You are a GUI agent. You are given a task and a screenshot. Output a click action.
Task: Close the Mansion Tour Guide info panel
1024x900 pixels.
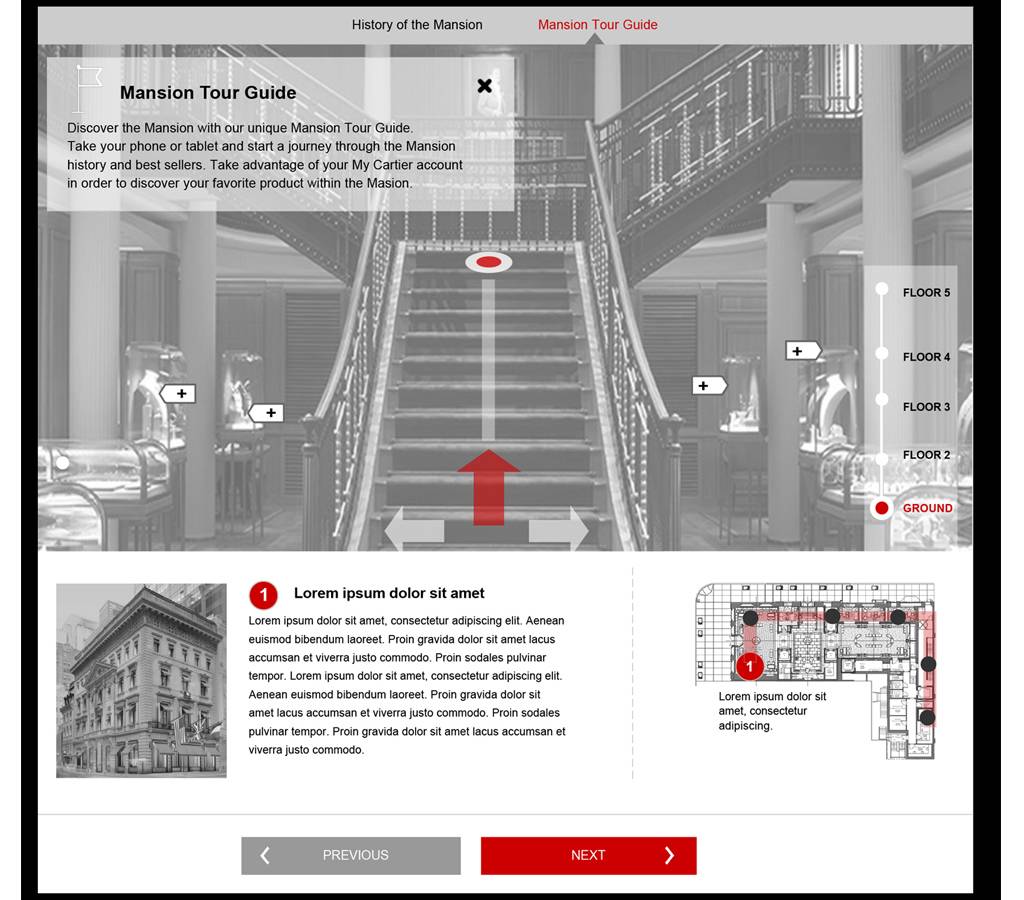pos(485,86)
